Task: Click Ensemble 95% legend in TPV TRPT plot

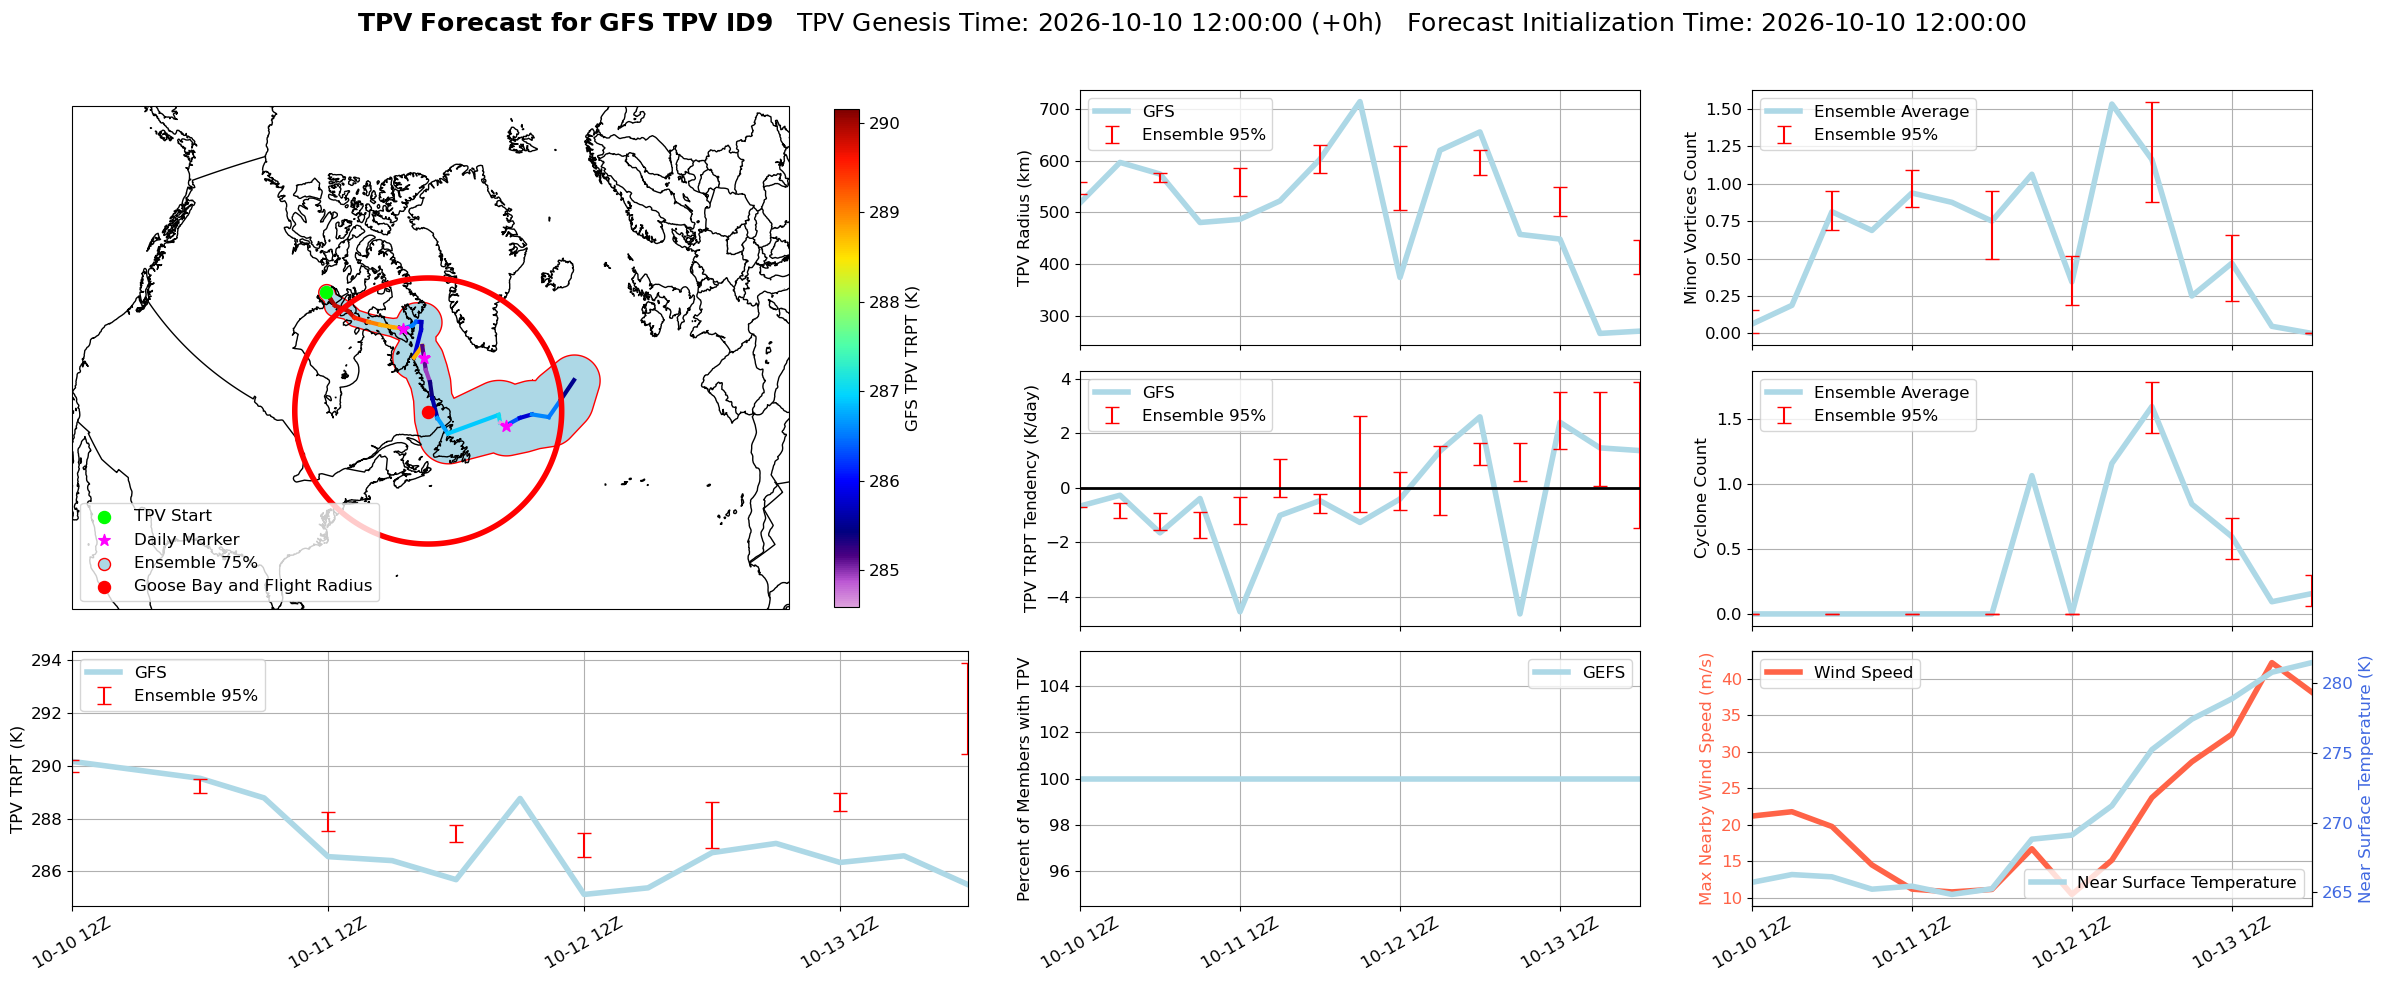Action: pos(172,696)
